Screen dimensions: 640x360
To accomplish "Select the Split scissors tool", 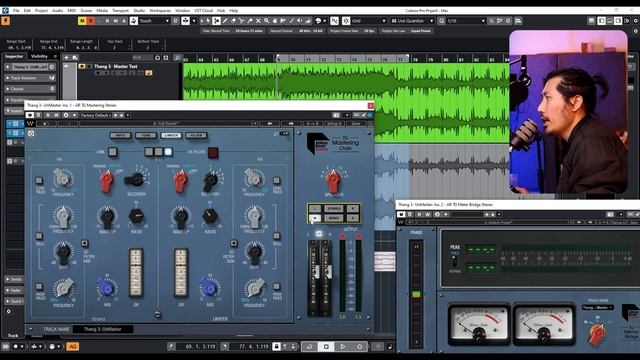I will (242, 21).
